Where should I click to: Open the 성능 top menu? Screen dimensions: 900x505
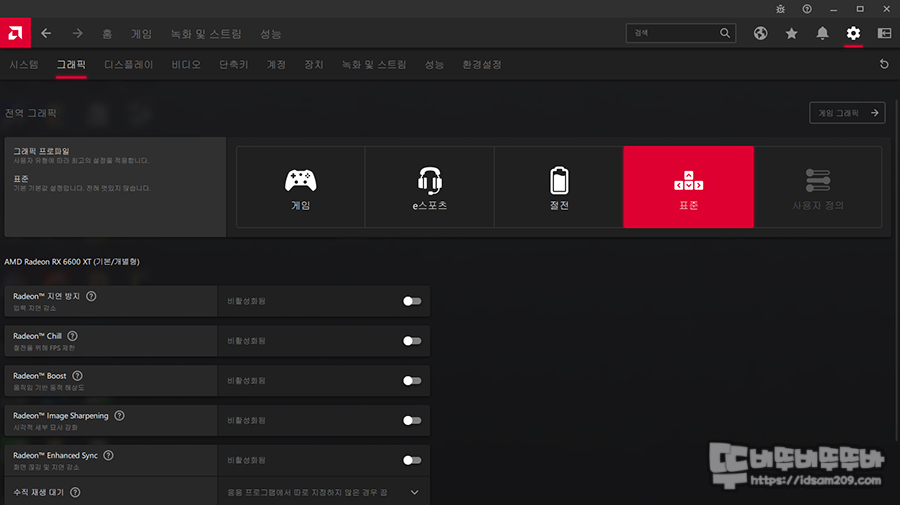tap(270, 34)
